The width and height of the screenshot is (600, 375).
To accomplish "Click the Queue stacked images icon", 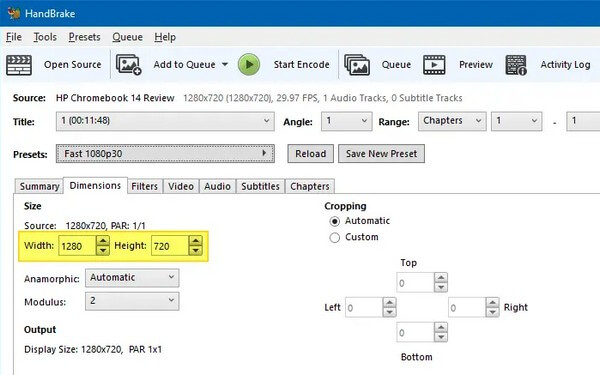I will click(357, 65).
